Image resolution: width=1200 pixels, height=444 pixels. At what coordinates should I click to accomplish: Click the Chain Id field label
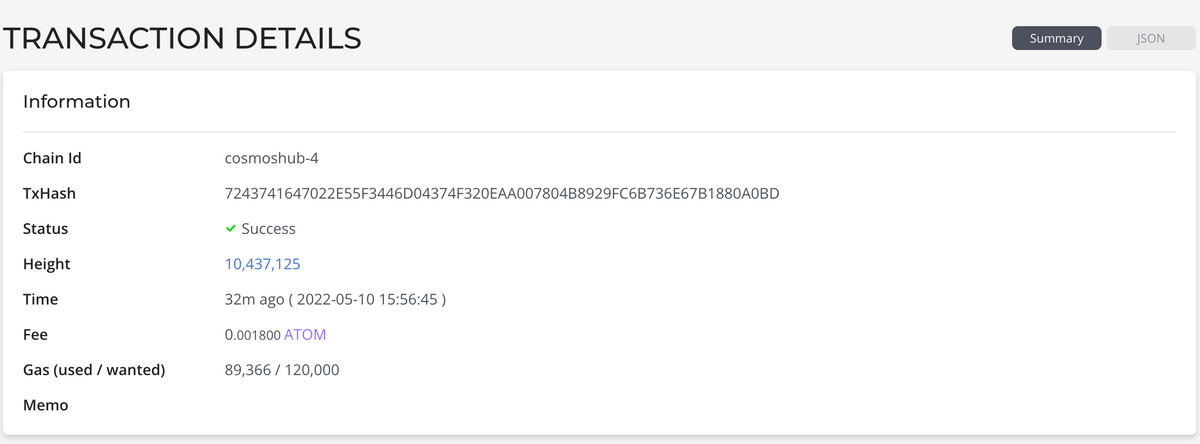52,158
